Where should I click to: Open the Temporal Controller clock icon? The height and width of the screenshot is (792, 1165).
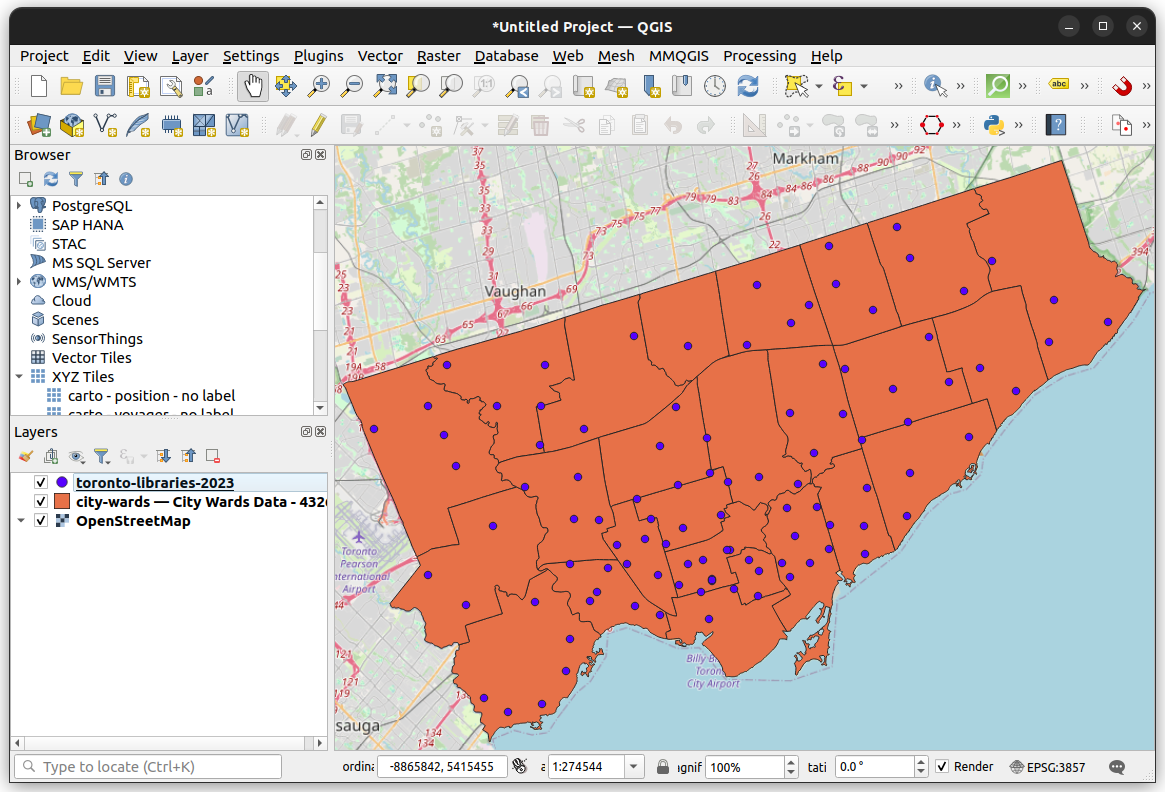coord(715,86)
